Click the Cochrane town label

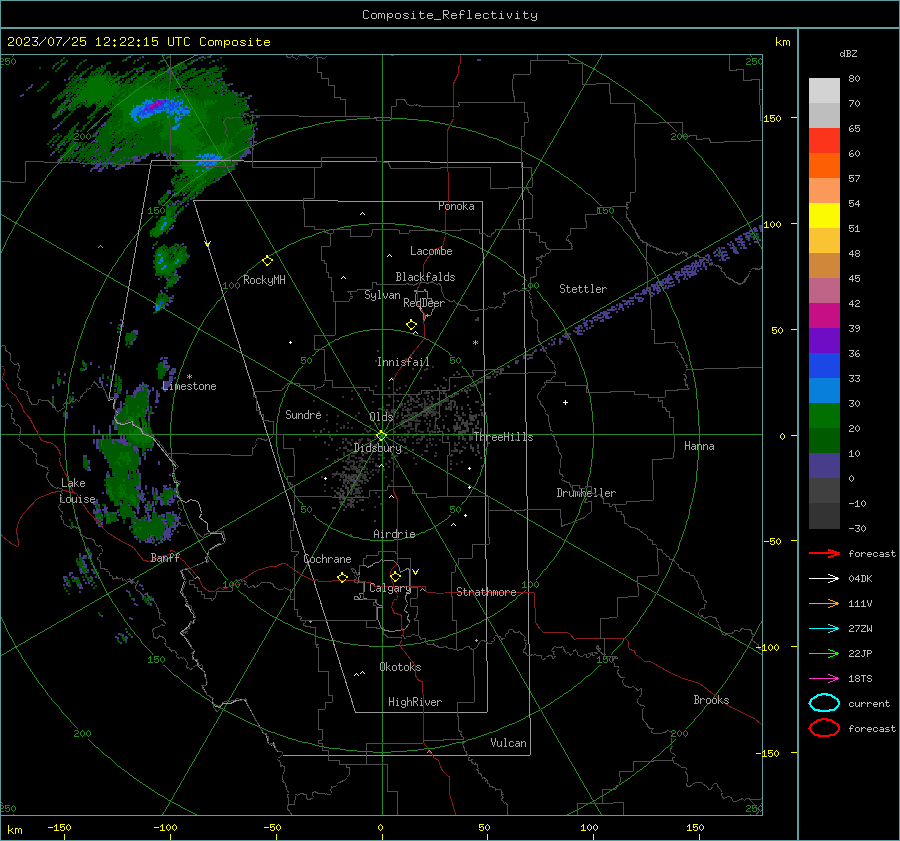(x=327, y=559)
